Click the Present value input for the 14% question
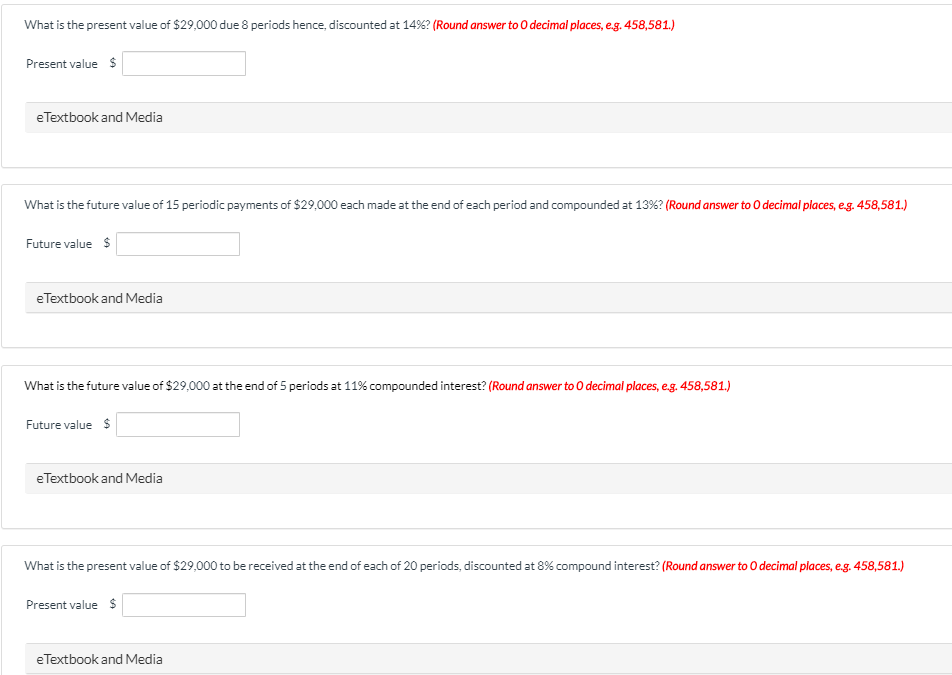Image resolution: width=952 pixels, height=675 pixels. click(184, 64)
